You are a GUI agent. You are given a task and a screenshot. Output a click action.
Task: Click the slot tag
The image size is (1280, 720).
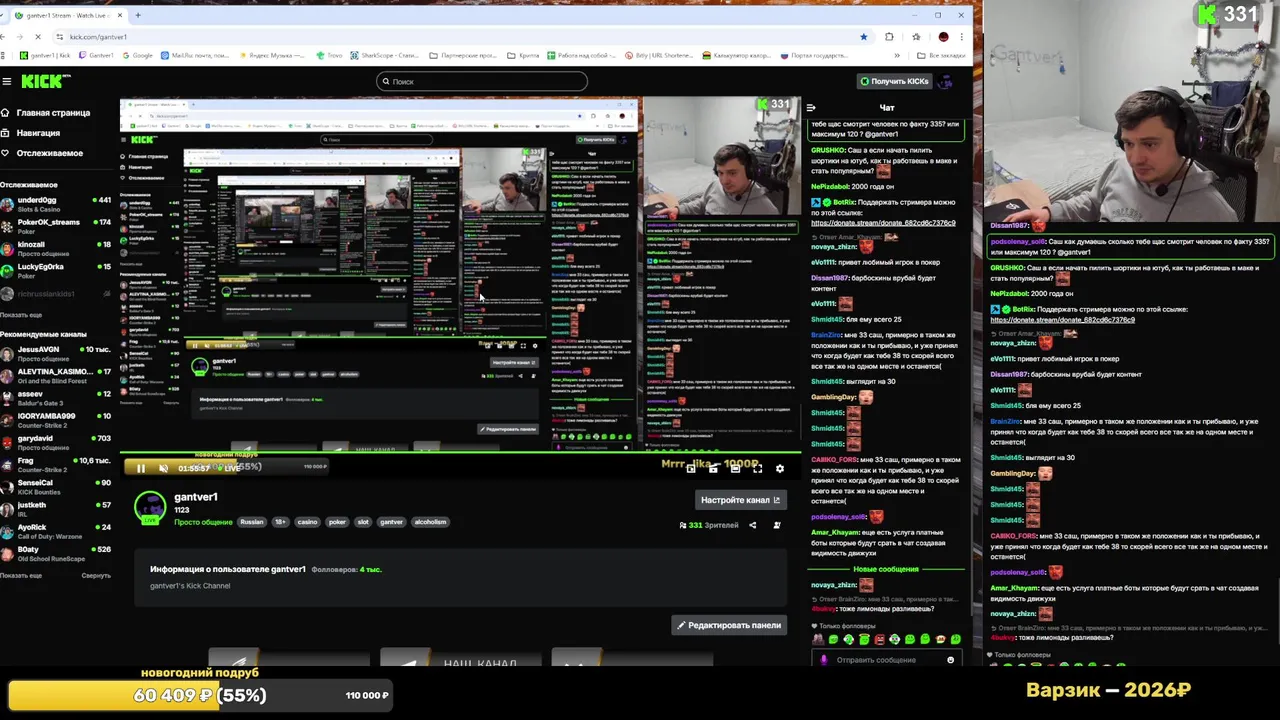pos(363,522)
